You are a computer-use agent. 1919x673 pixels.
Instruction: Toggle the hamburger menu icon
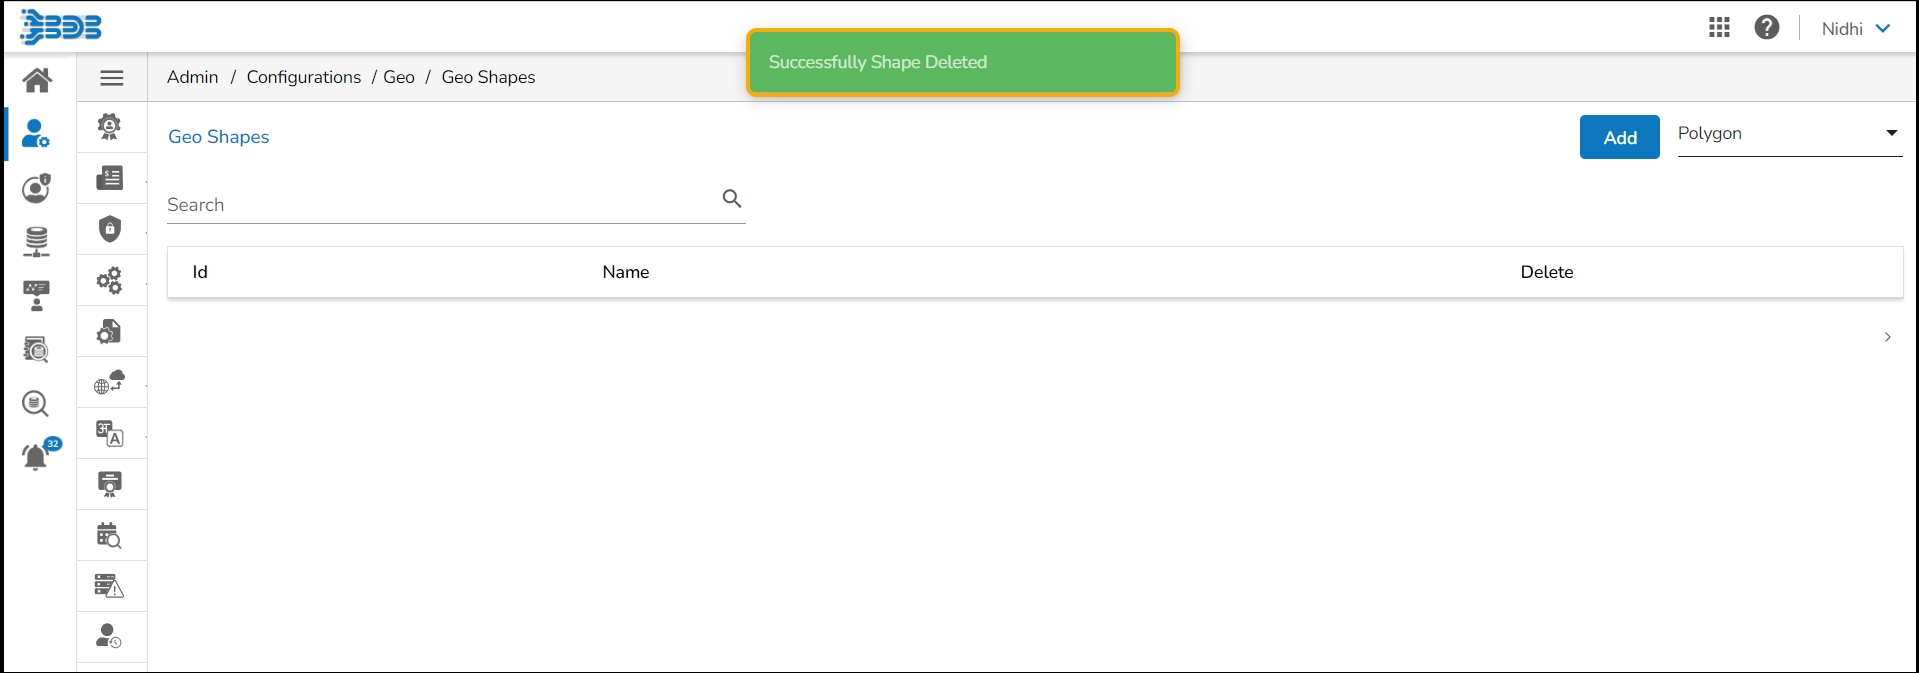(x=112, y=77)
